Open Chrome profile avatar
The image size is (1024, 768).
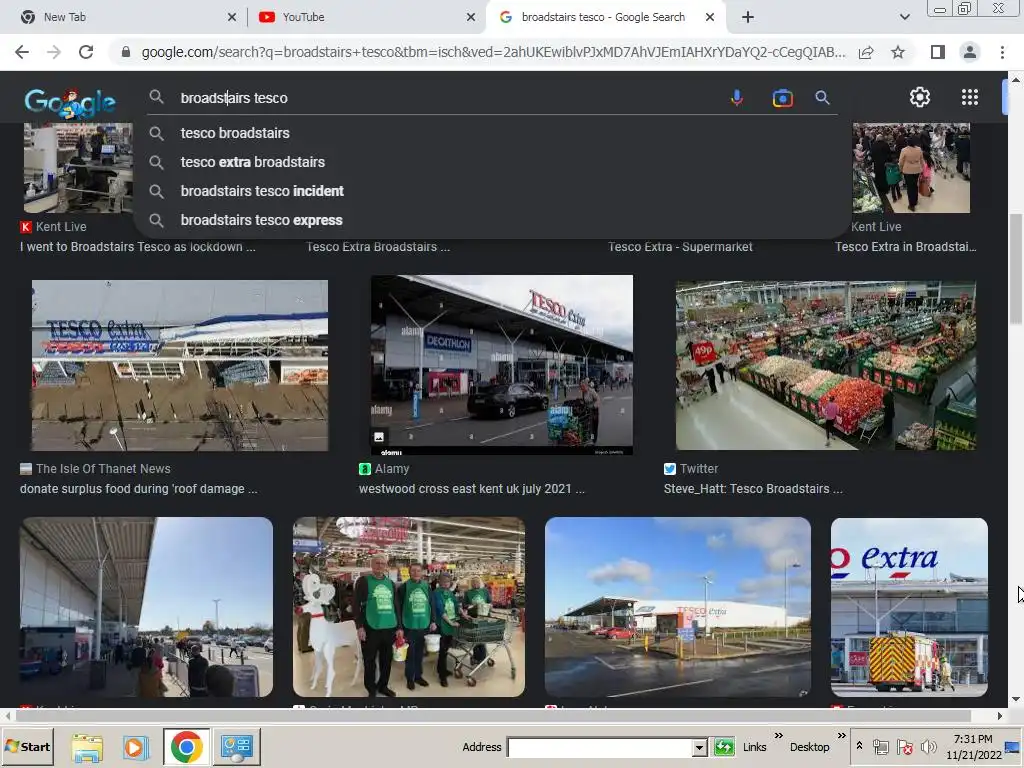click(x=970, y=52)
